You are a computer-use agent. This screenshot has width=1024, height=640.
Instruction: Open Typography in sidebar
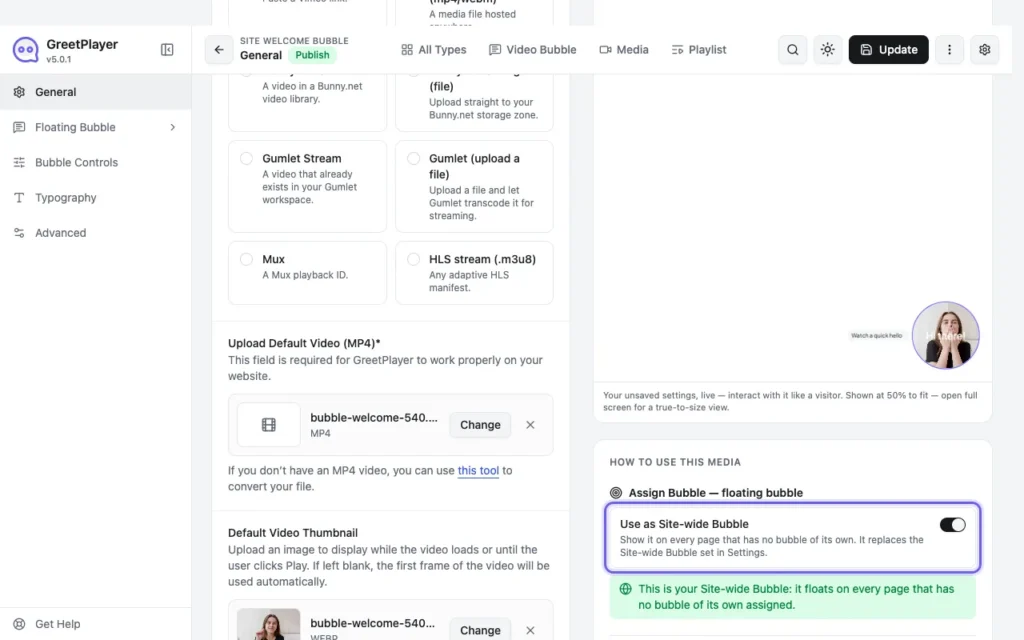pos(95,198)
